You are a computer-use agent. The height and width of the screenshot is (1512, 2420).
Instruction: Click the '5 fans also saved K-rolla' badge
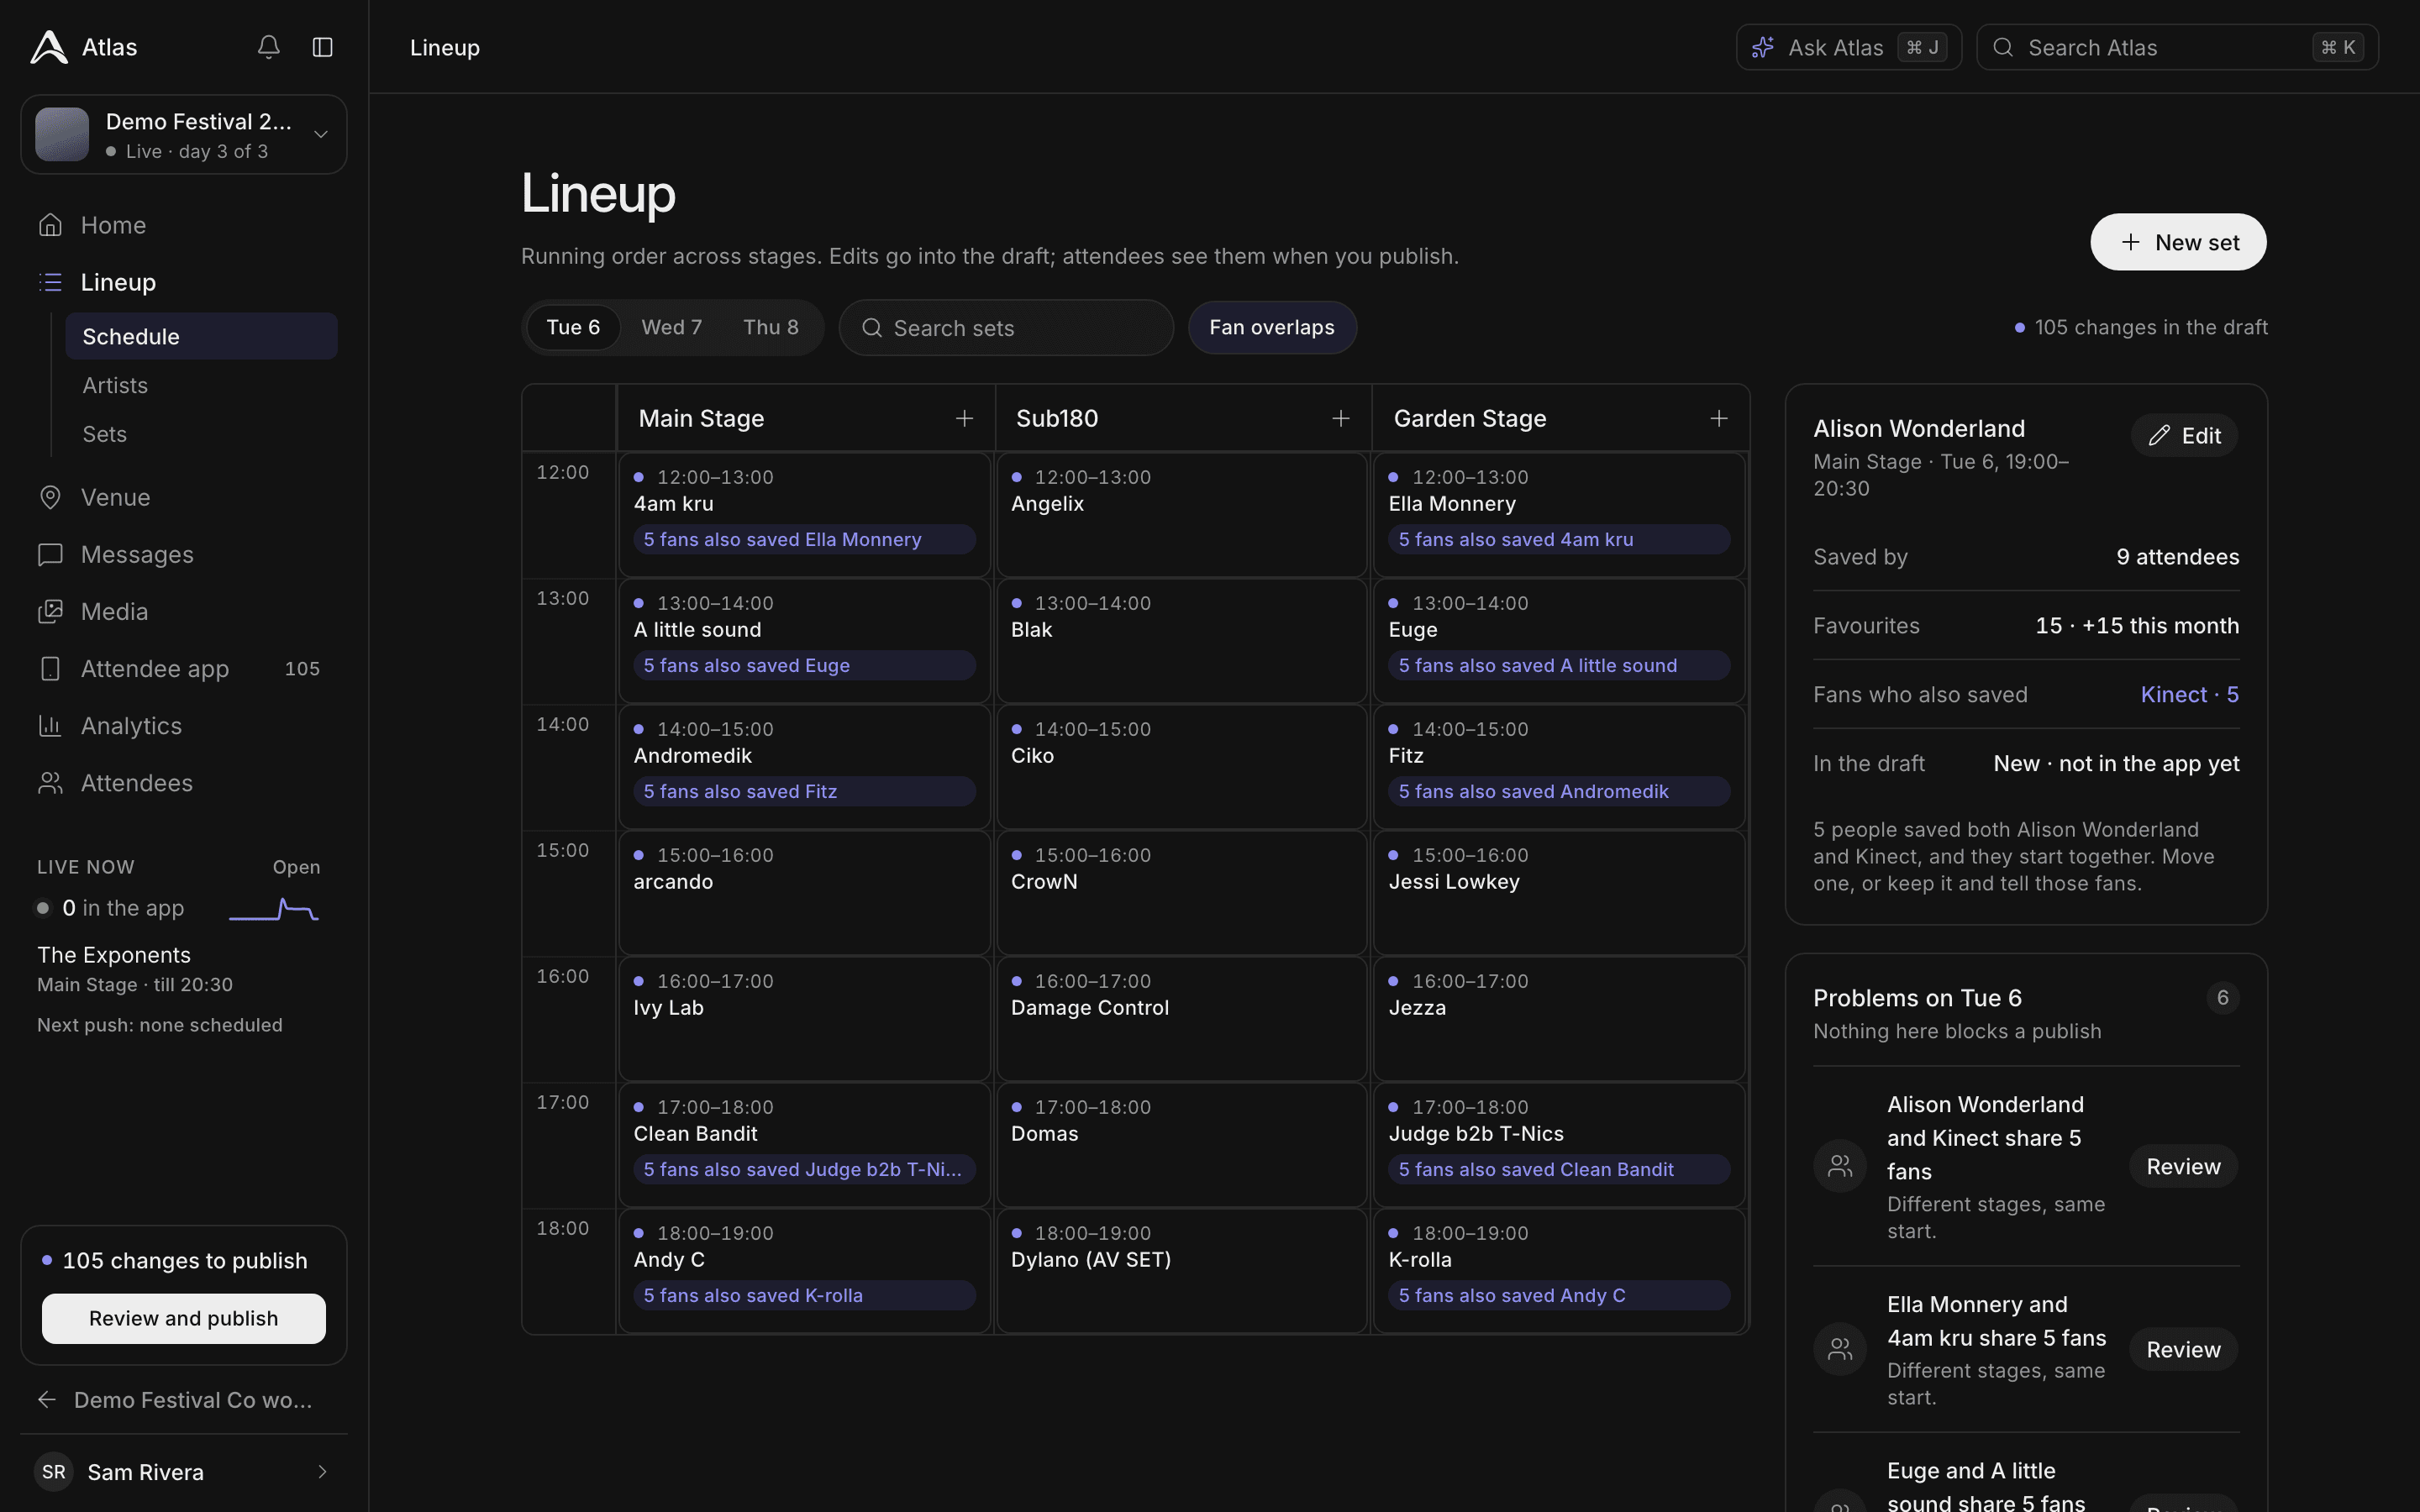point(804,1295)
